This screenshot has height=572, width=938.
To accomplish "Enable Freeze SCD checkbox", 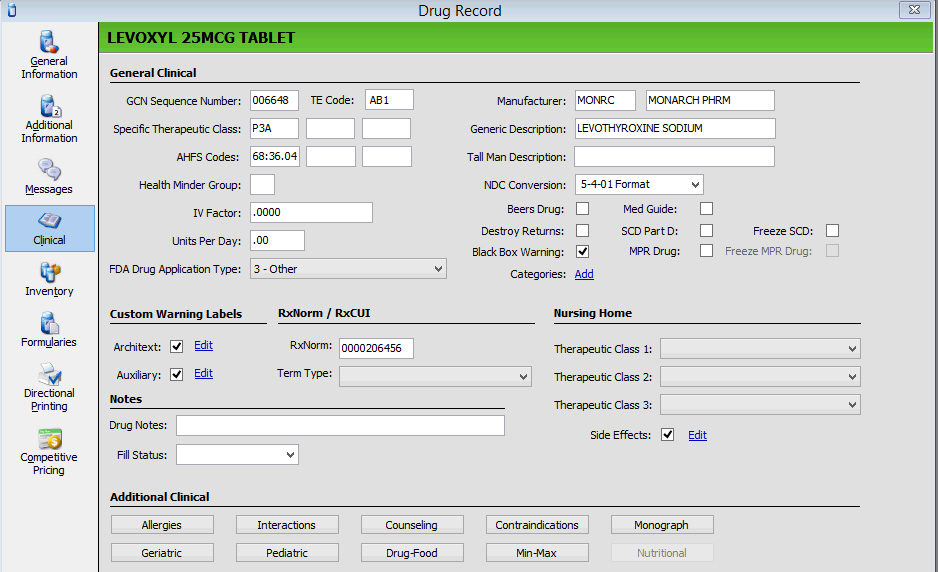I will coord(832,230).
